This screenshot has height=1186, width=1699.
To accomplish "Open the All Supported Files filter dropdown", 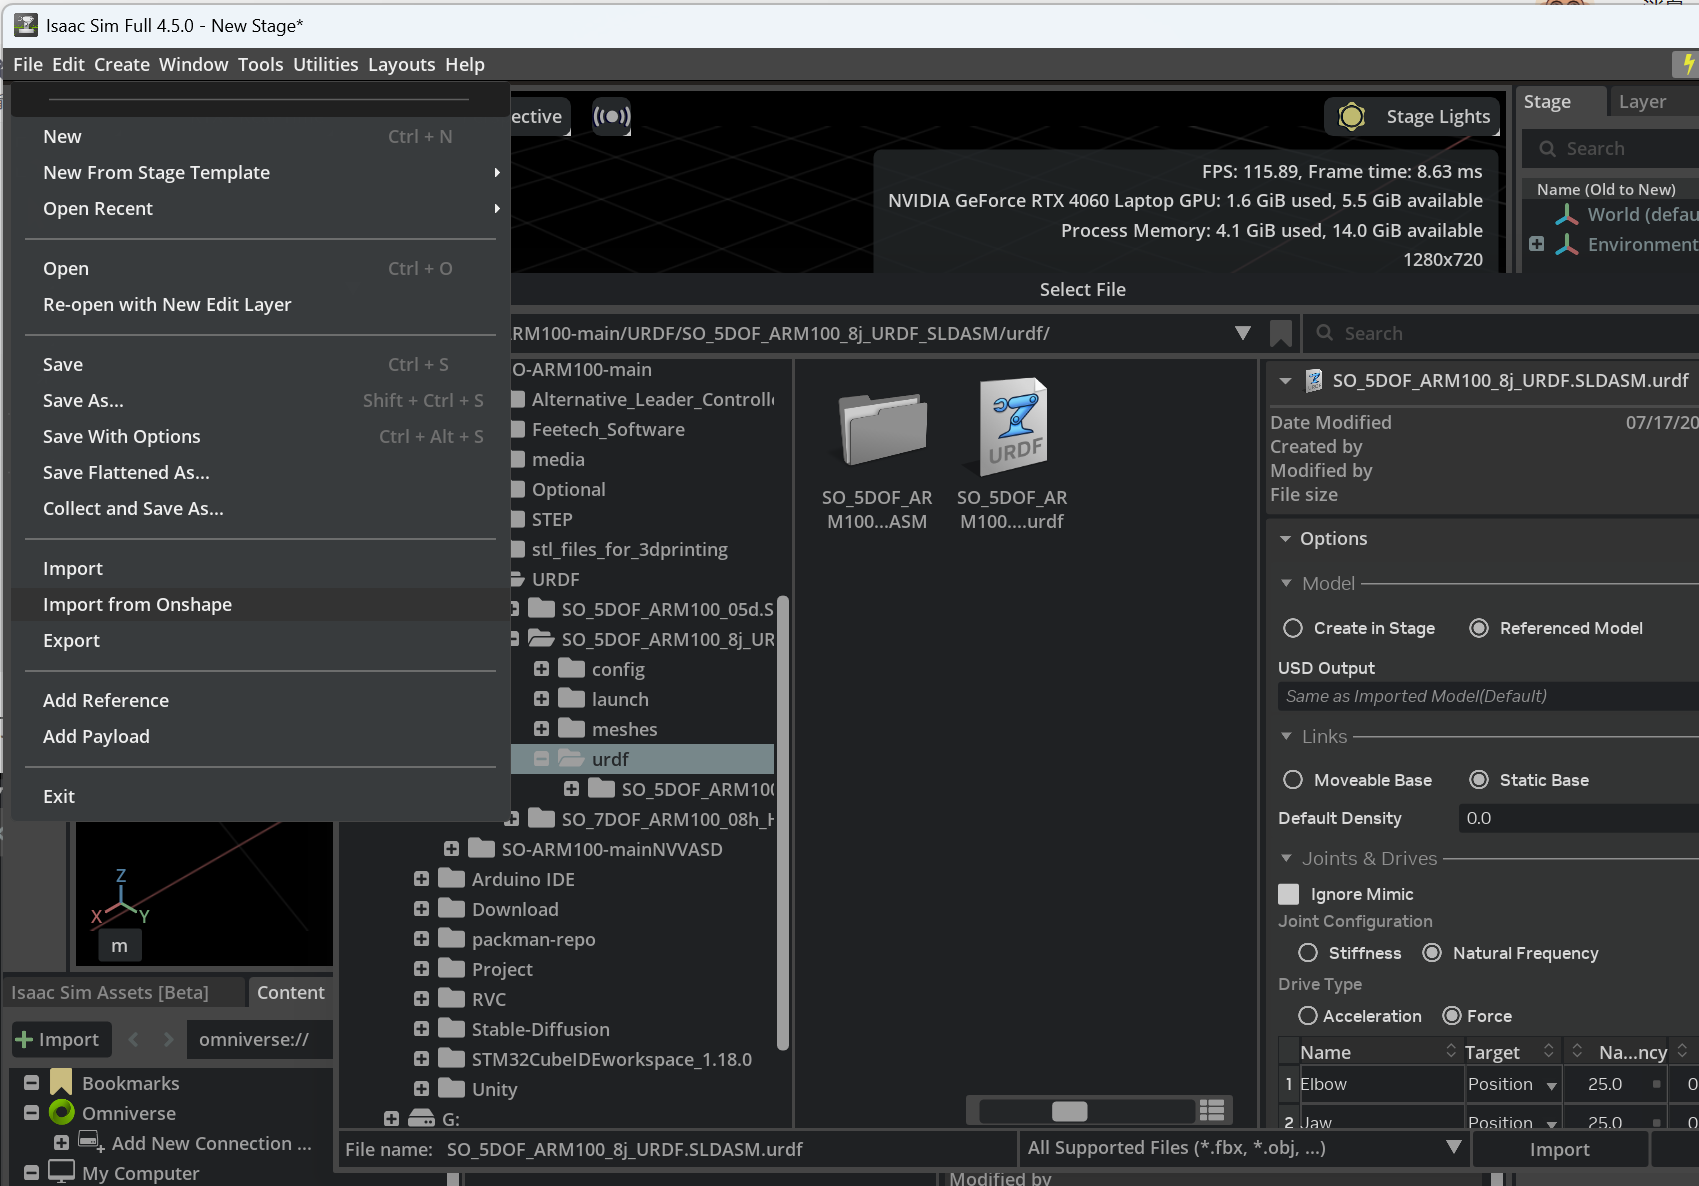I will (x=1454, y=1148).
